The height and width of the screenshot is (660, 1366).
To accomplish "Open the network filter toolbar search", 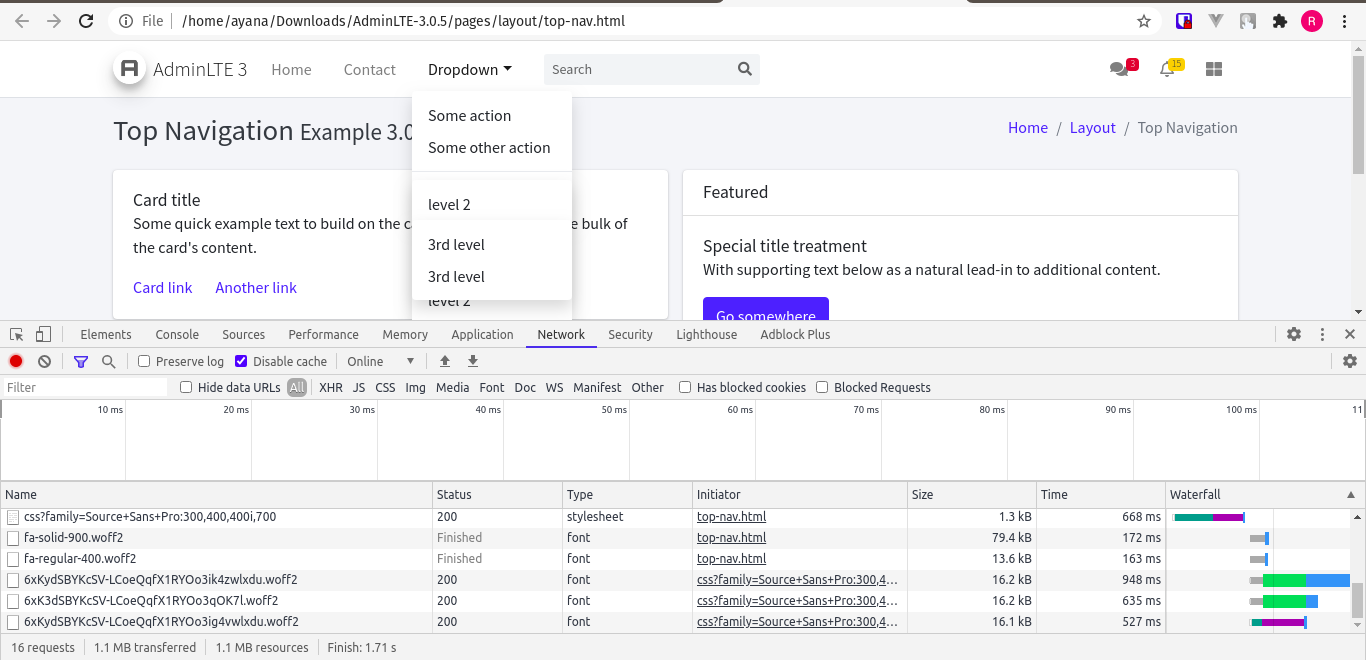I will click(108, 361).
